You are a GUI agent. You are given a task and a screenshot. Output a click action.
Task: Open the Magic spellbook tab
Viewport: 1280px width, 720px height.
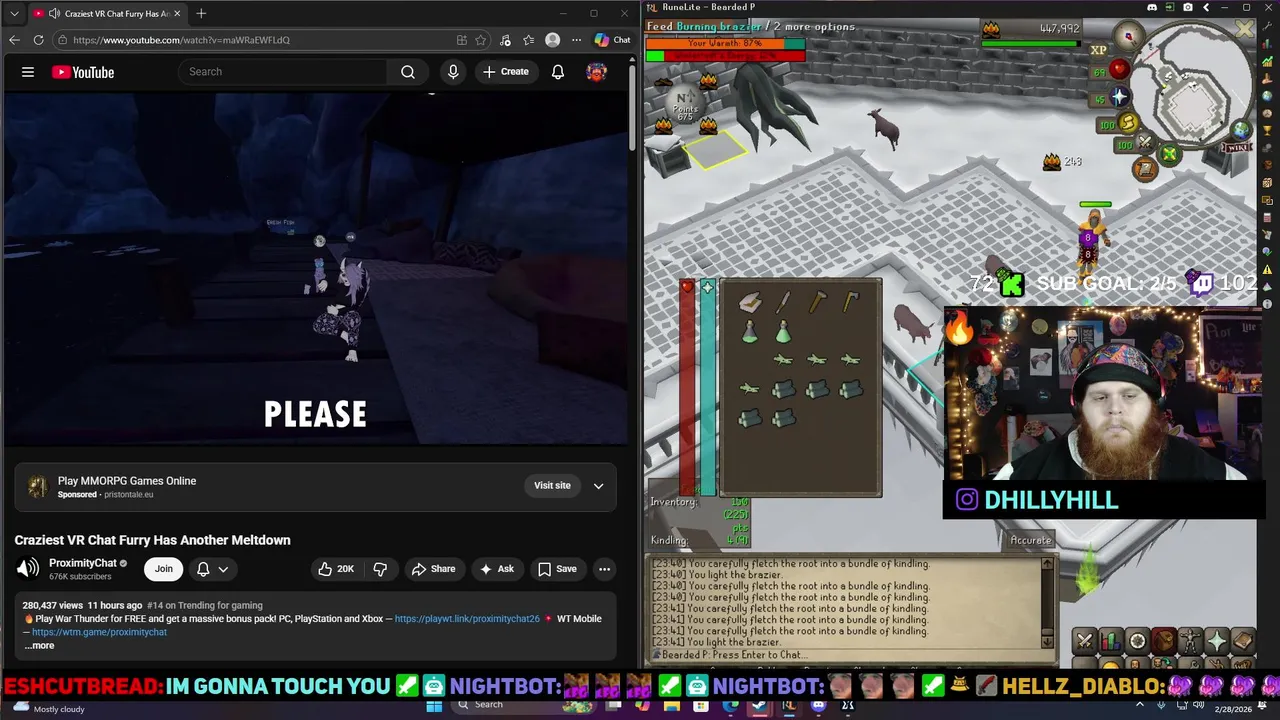(1242, 641)
